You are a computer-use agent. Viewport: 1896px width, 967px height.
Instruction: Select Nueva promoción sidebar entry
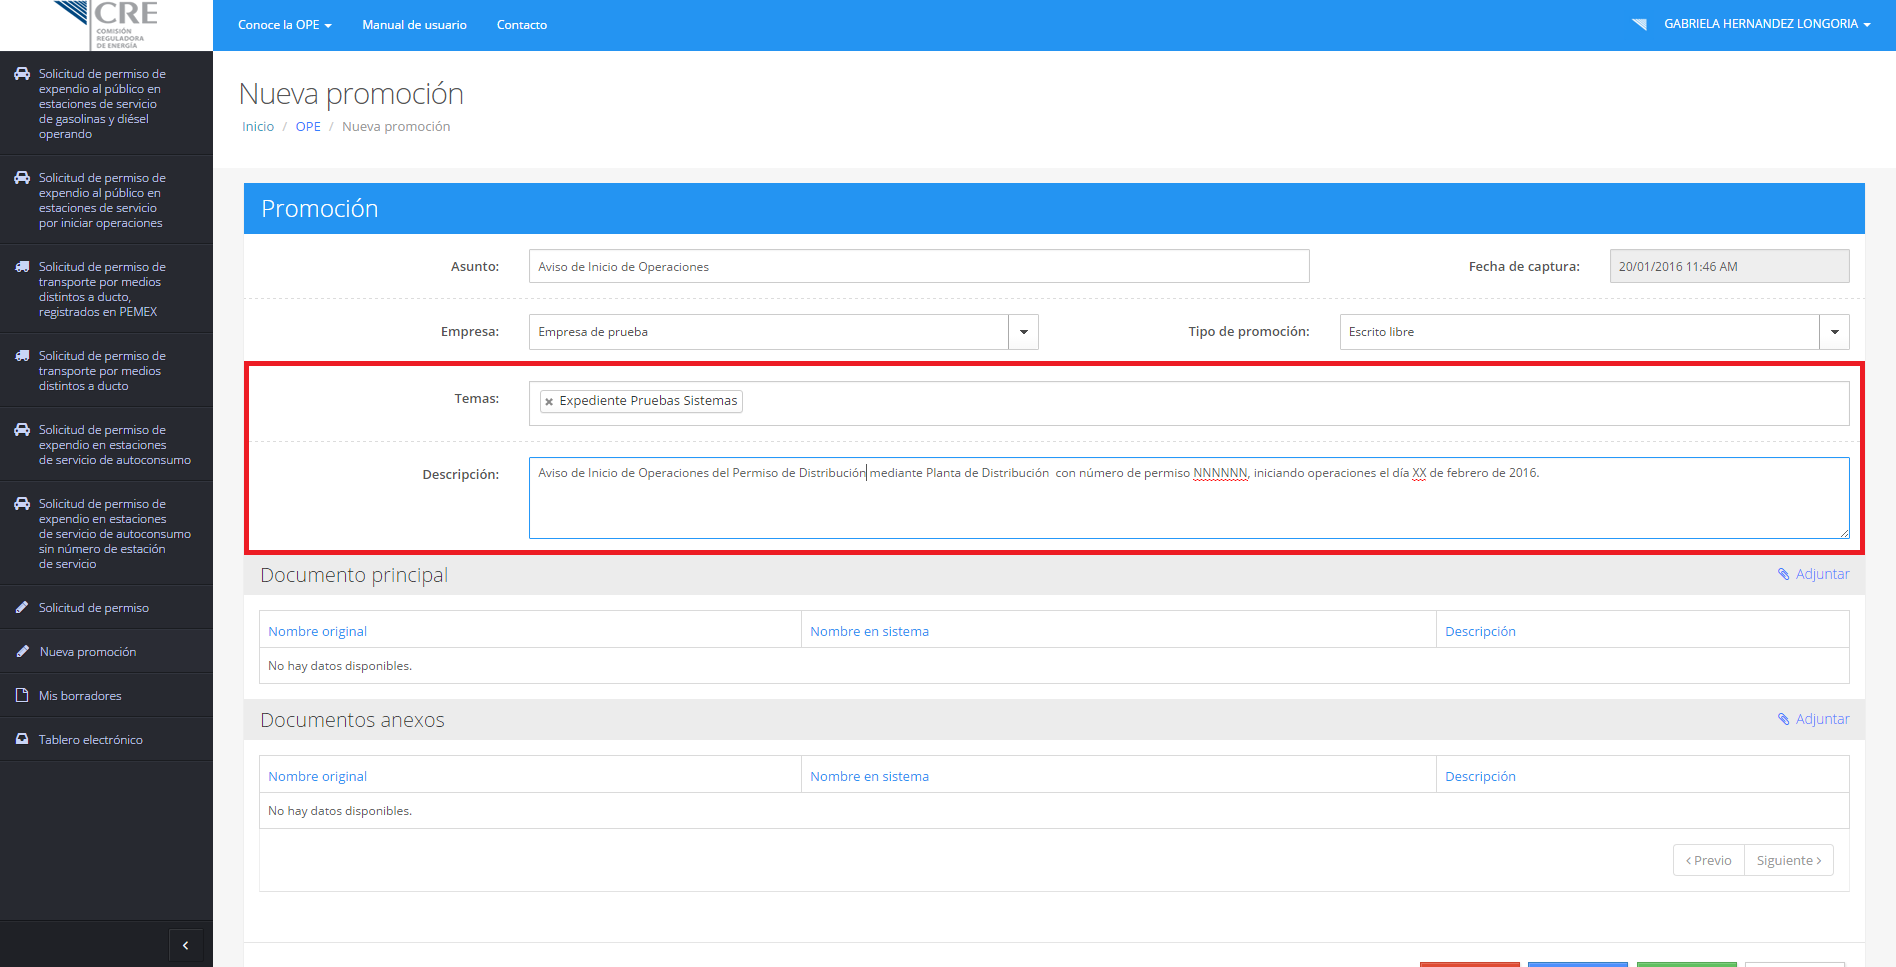pos(106,651)
